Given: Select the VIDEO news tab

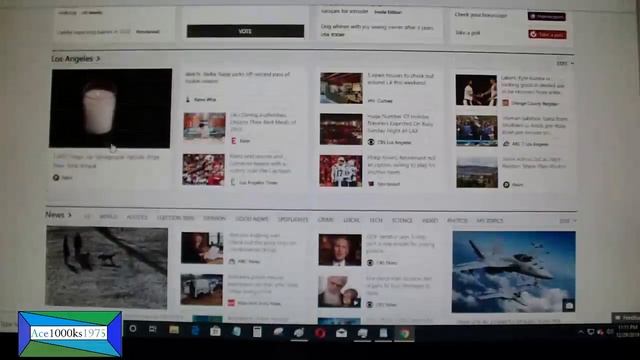Looking at the screenshot, I should tap(430, 221).
